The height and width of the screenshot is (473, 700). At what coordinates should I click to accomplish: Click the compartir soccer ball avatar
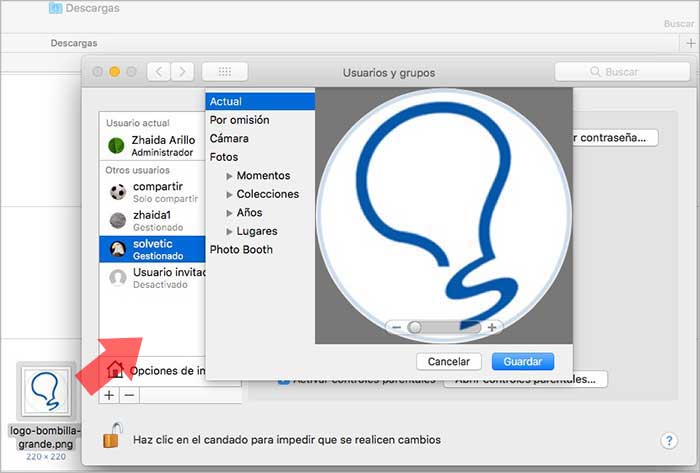coord(118,192)
